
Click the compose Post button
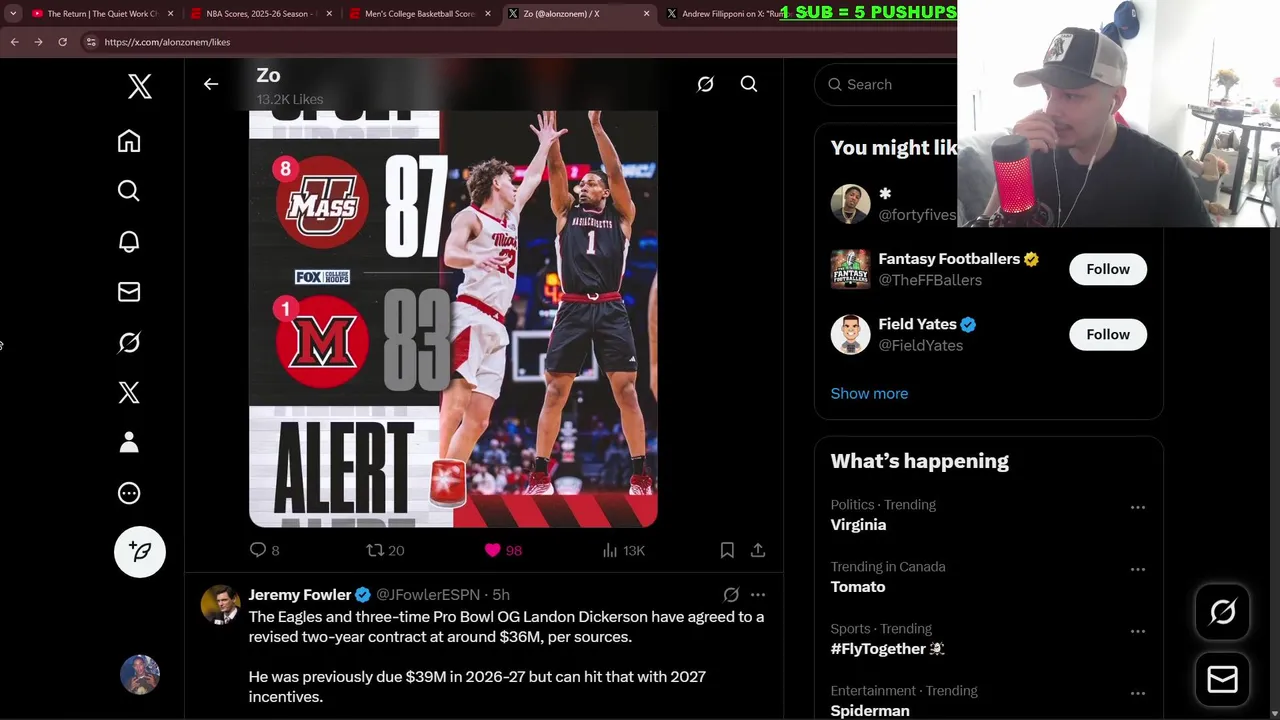[140, 552]
